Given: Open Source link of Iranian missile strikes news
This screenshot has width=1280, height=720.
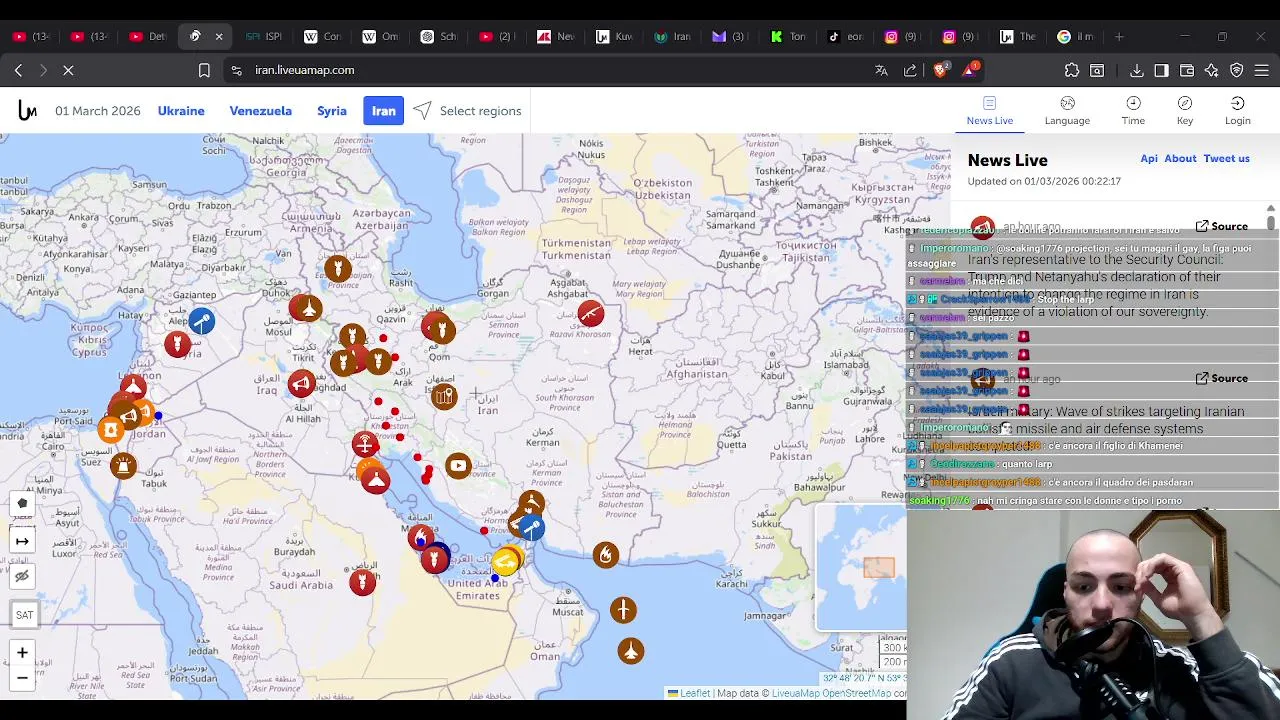Looking at the screenshot, I should 1222,379.
